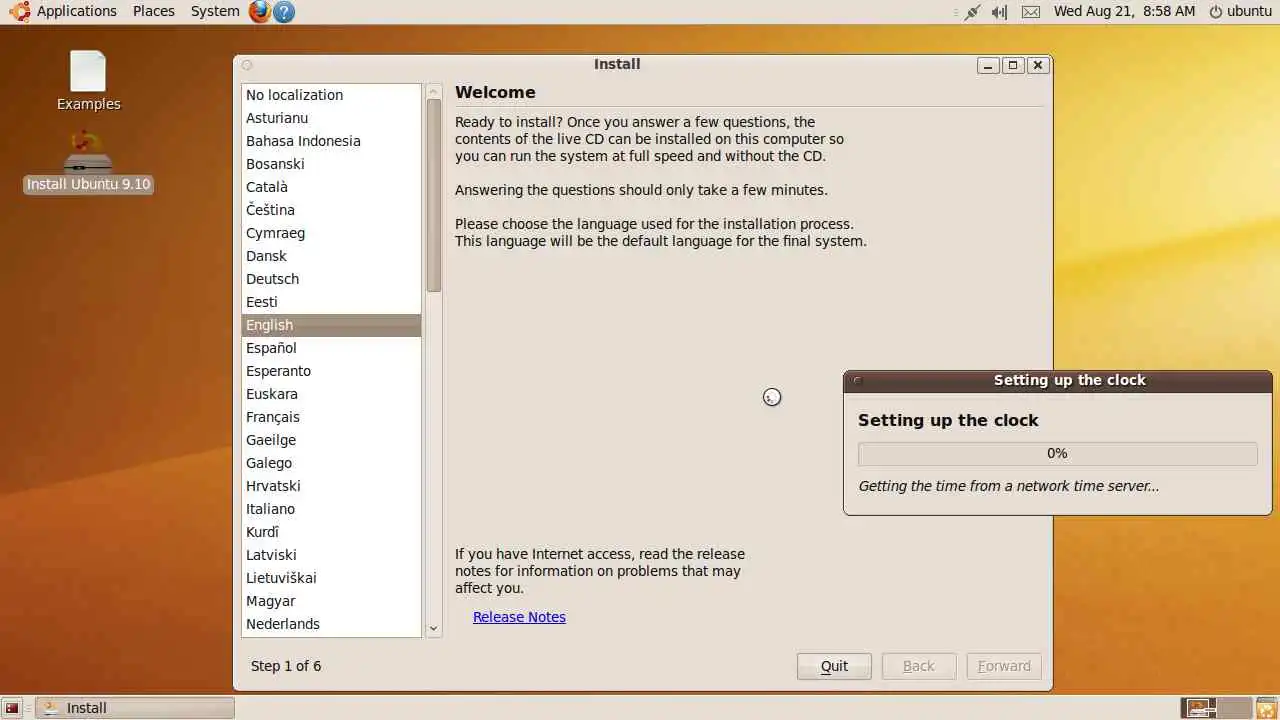Switch to the first workspace in switcher
The width and height of the screenshot is (1280, 720).
[1198, 708]
